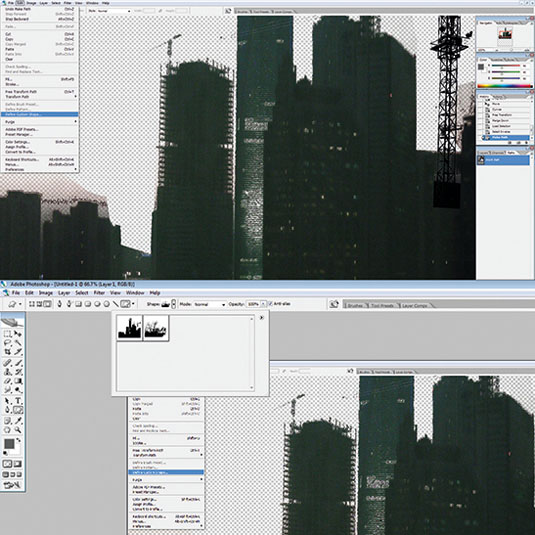Choose the Ellipse shape in options bar
The image size is (535, 535).
coord(97,304)
